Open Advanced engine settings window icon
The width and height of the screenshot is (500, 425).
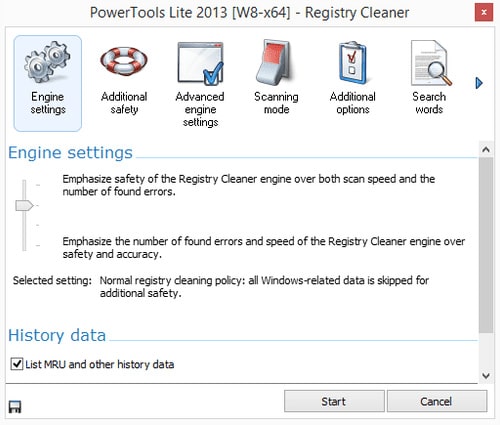tap(200, 63)
